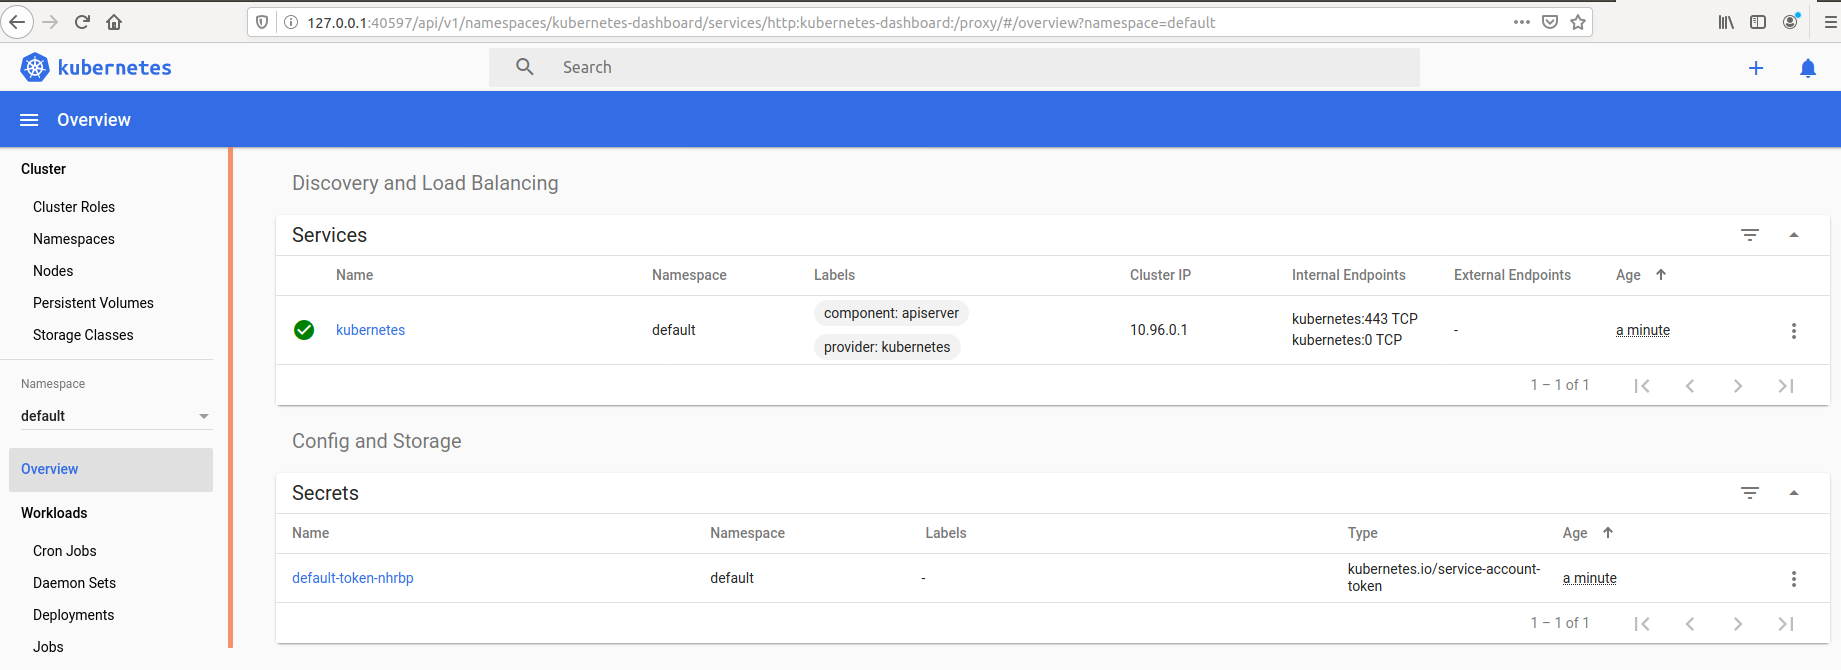Open the Firefox account icon
Image resolution: width=1841 pixels, height=670 pixels.
tap(1791, 21)
